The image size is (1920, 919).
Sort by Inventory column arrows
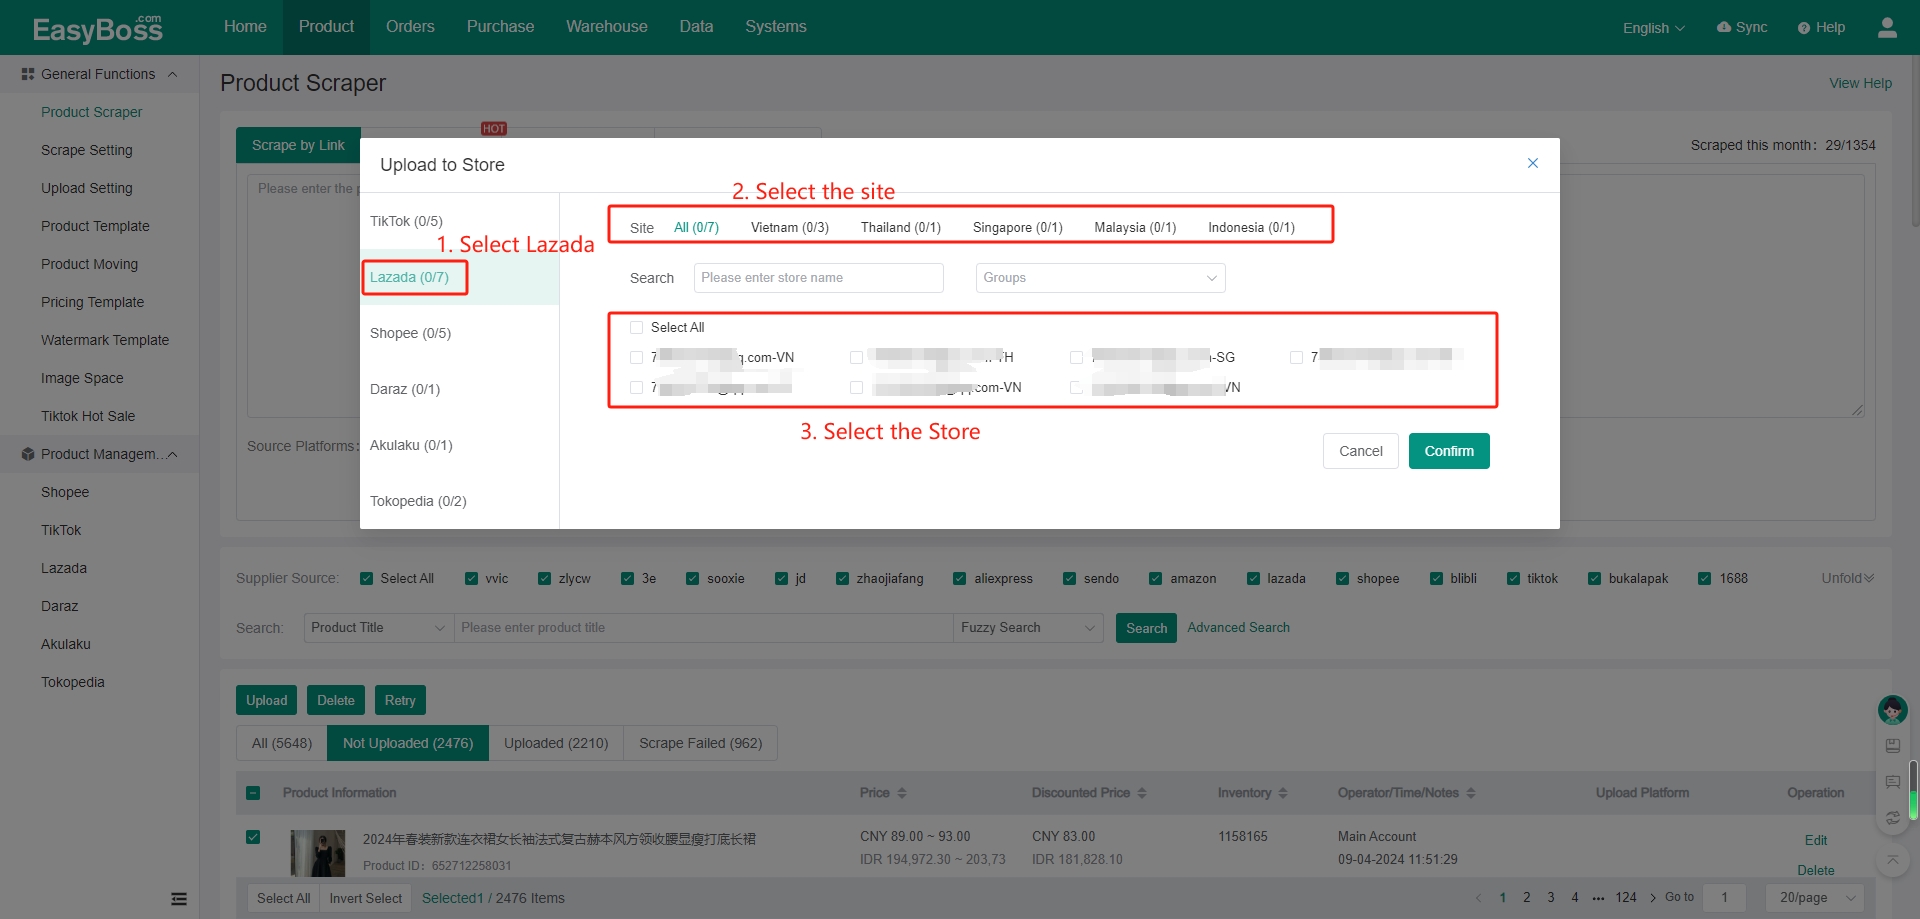pyautogui.click(x=1283, y=793)
